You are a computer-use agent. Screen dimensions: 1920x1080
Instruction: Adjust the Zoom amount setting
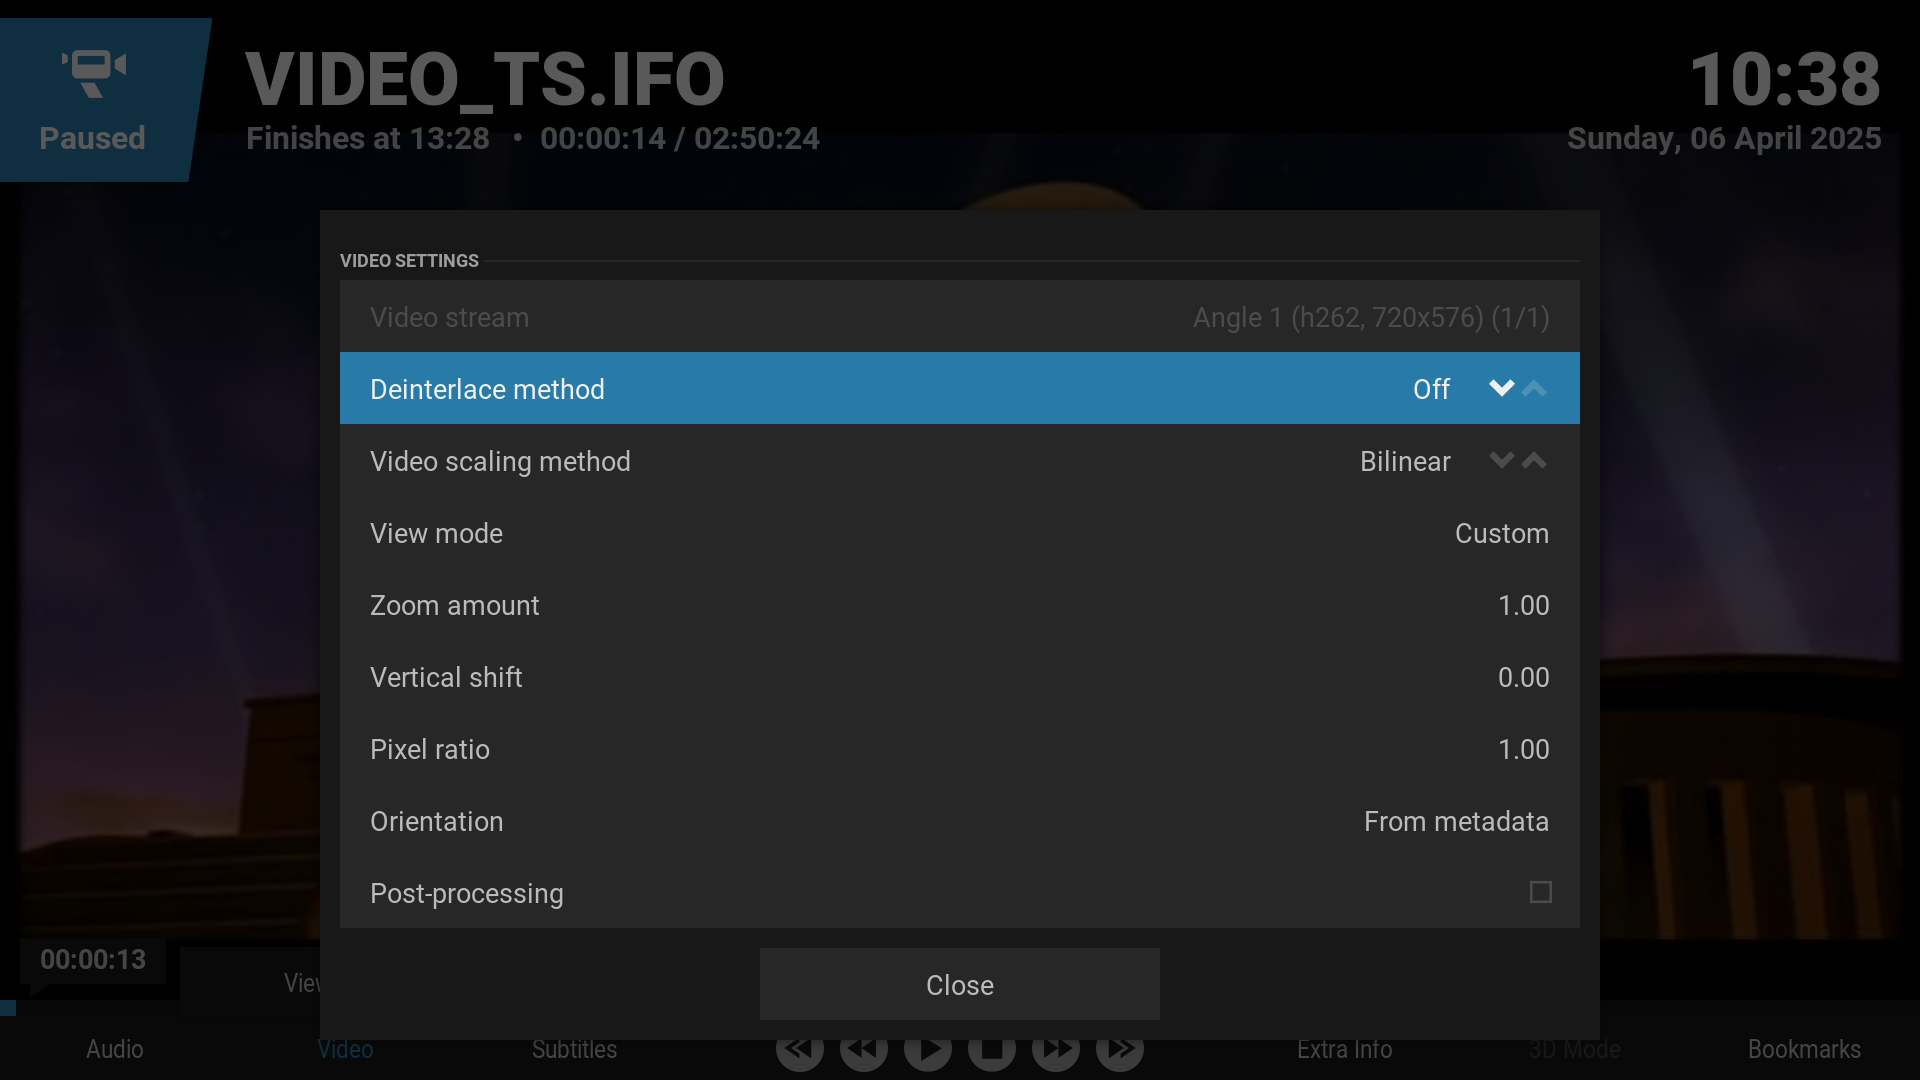tap(959, 605)
